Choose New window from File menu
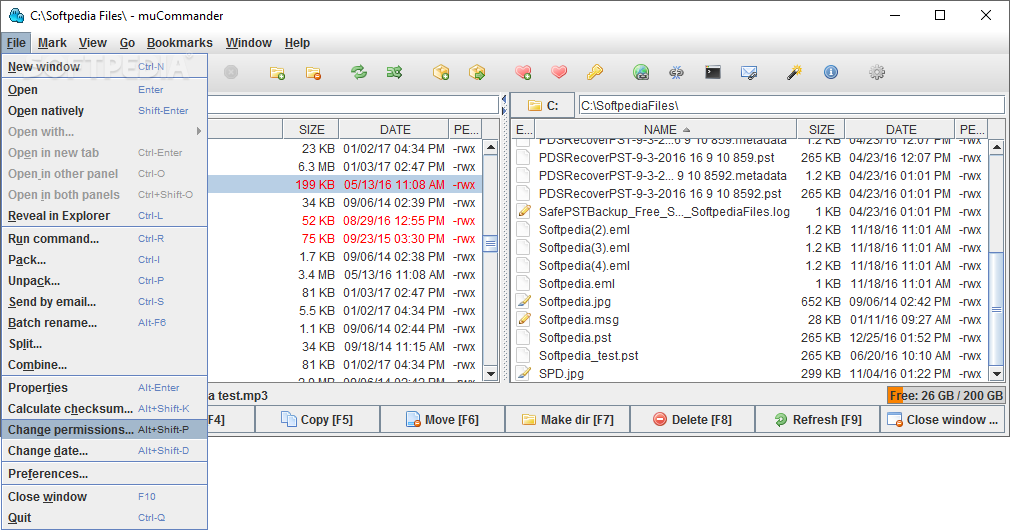1010x530 pixels. (104, 66)
